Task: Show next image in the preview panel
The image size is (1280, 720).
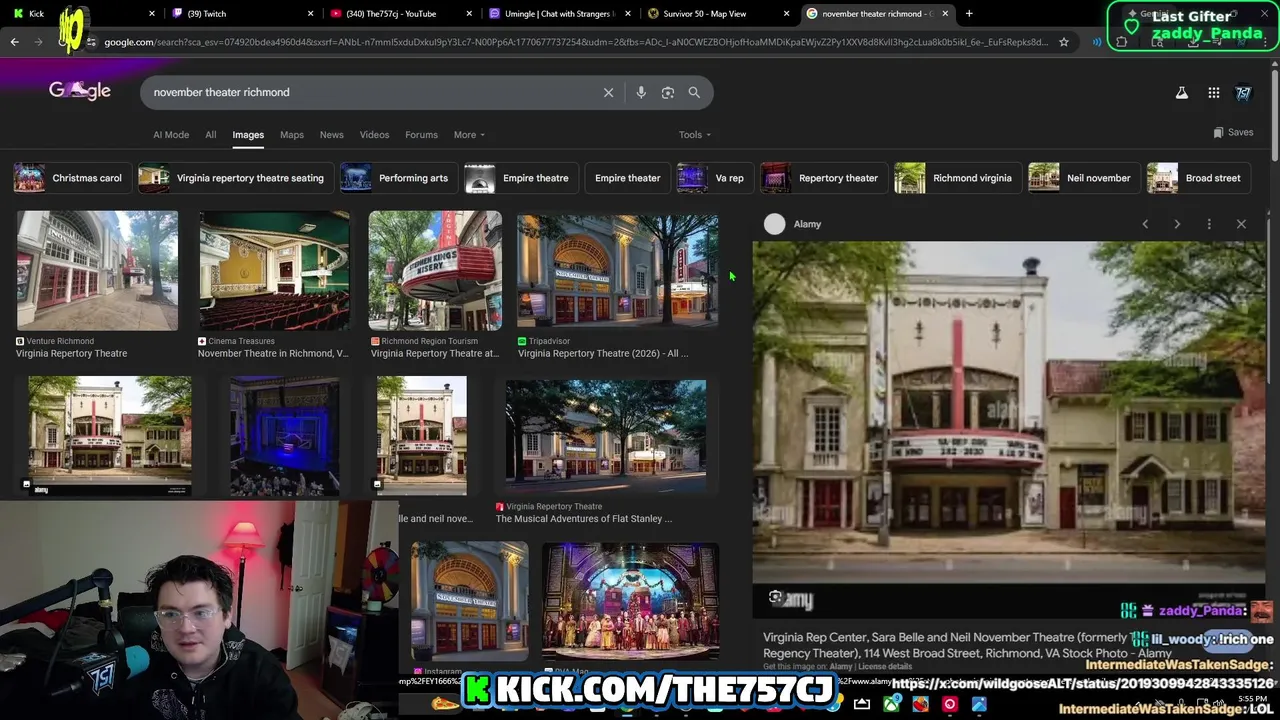Action: 1177,224
